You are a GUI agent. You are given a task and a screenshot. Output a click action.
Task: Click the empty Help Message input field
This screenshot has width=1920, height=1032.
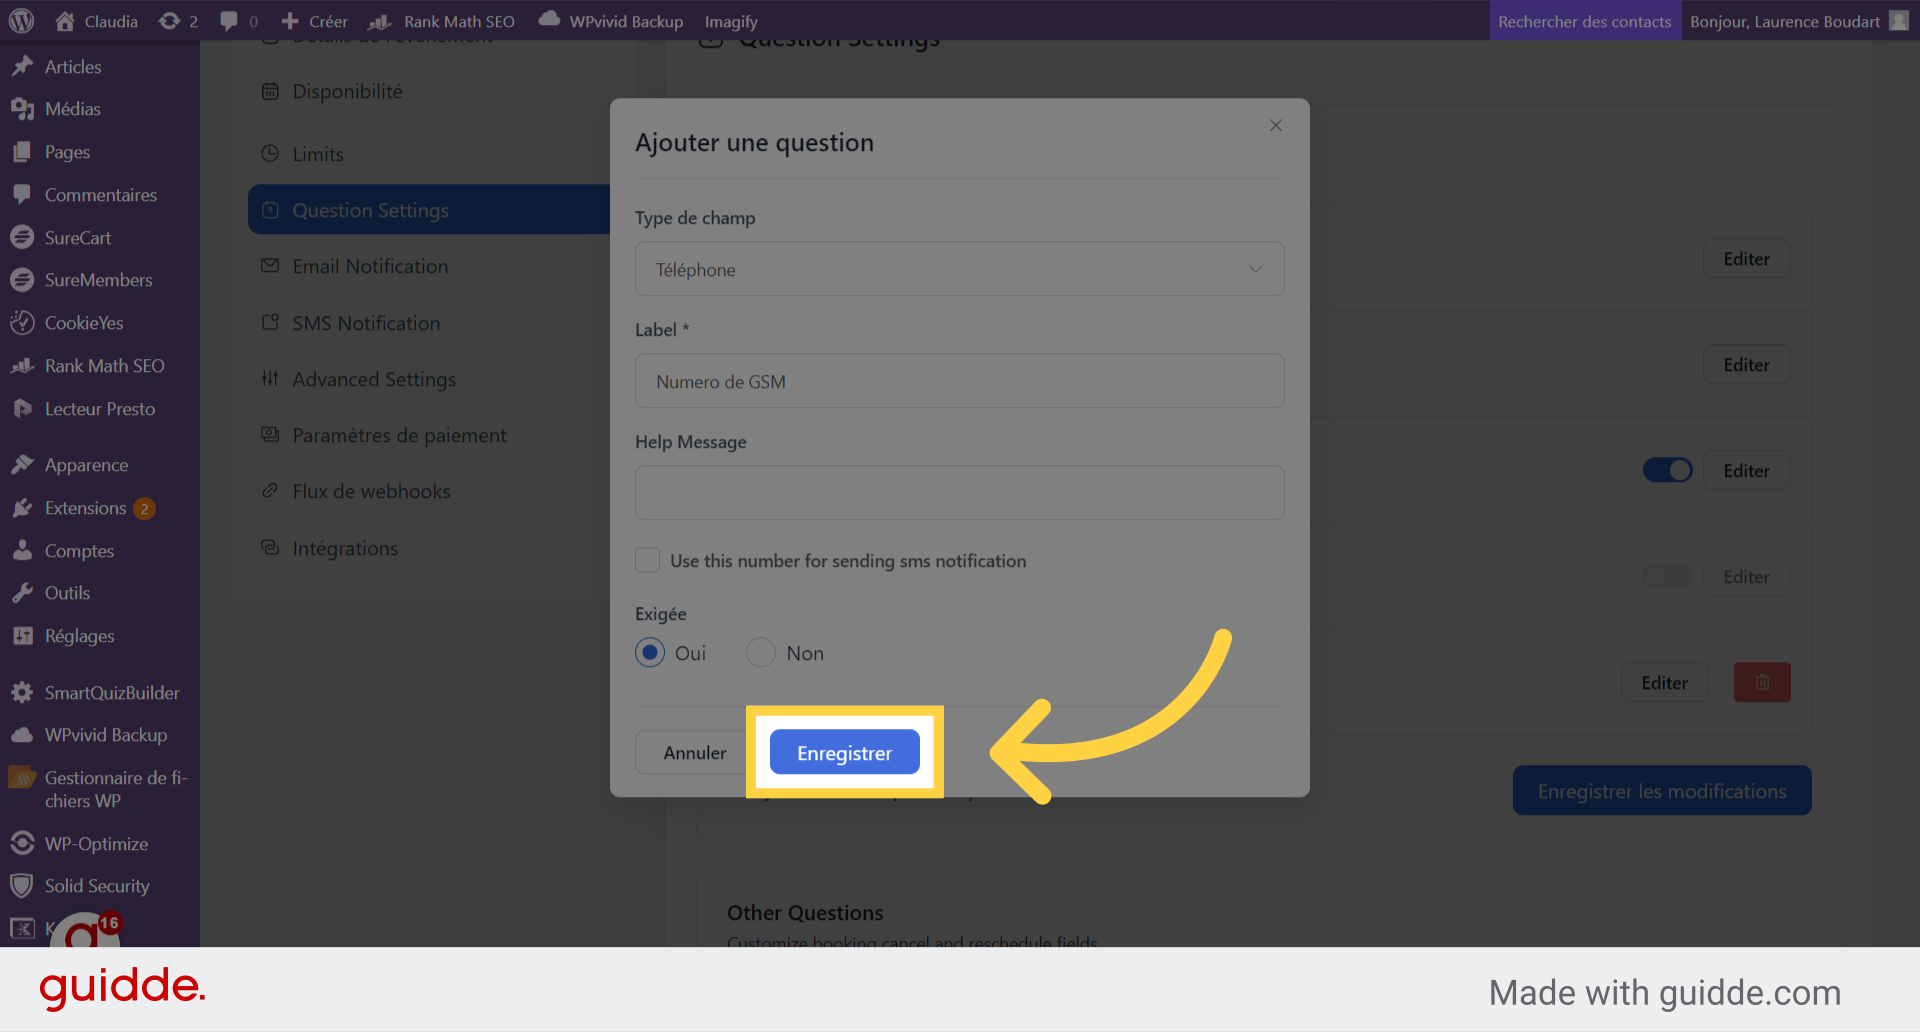(x=959, y=492)
